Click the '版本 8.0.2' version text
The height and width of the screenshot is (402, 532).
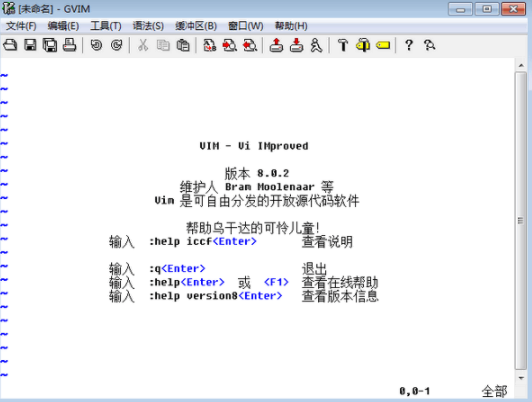pyautogui.click(x=256, y=173)
